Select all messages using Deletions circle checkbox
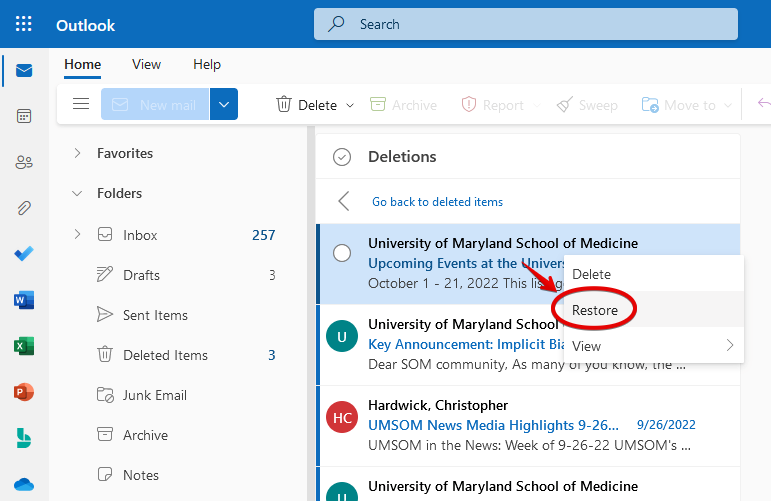 (x=342, y=157)
